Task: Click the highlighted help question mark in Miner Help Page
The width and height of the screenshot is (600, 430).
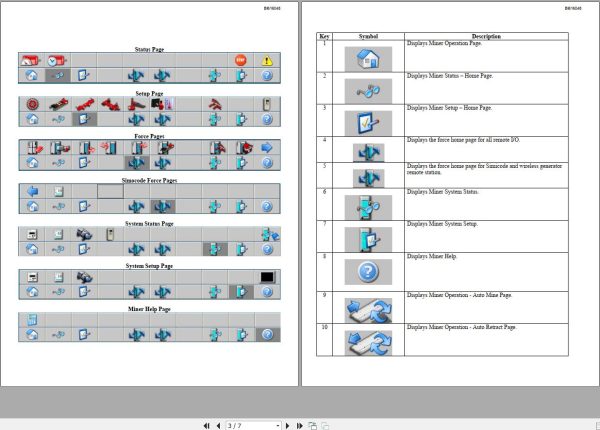Action: pos(267,334)
